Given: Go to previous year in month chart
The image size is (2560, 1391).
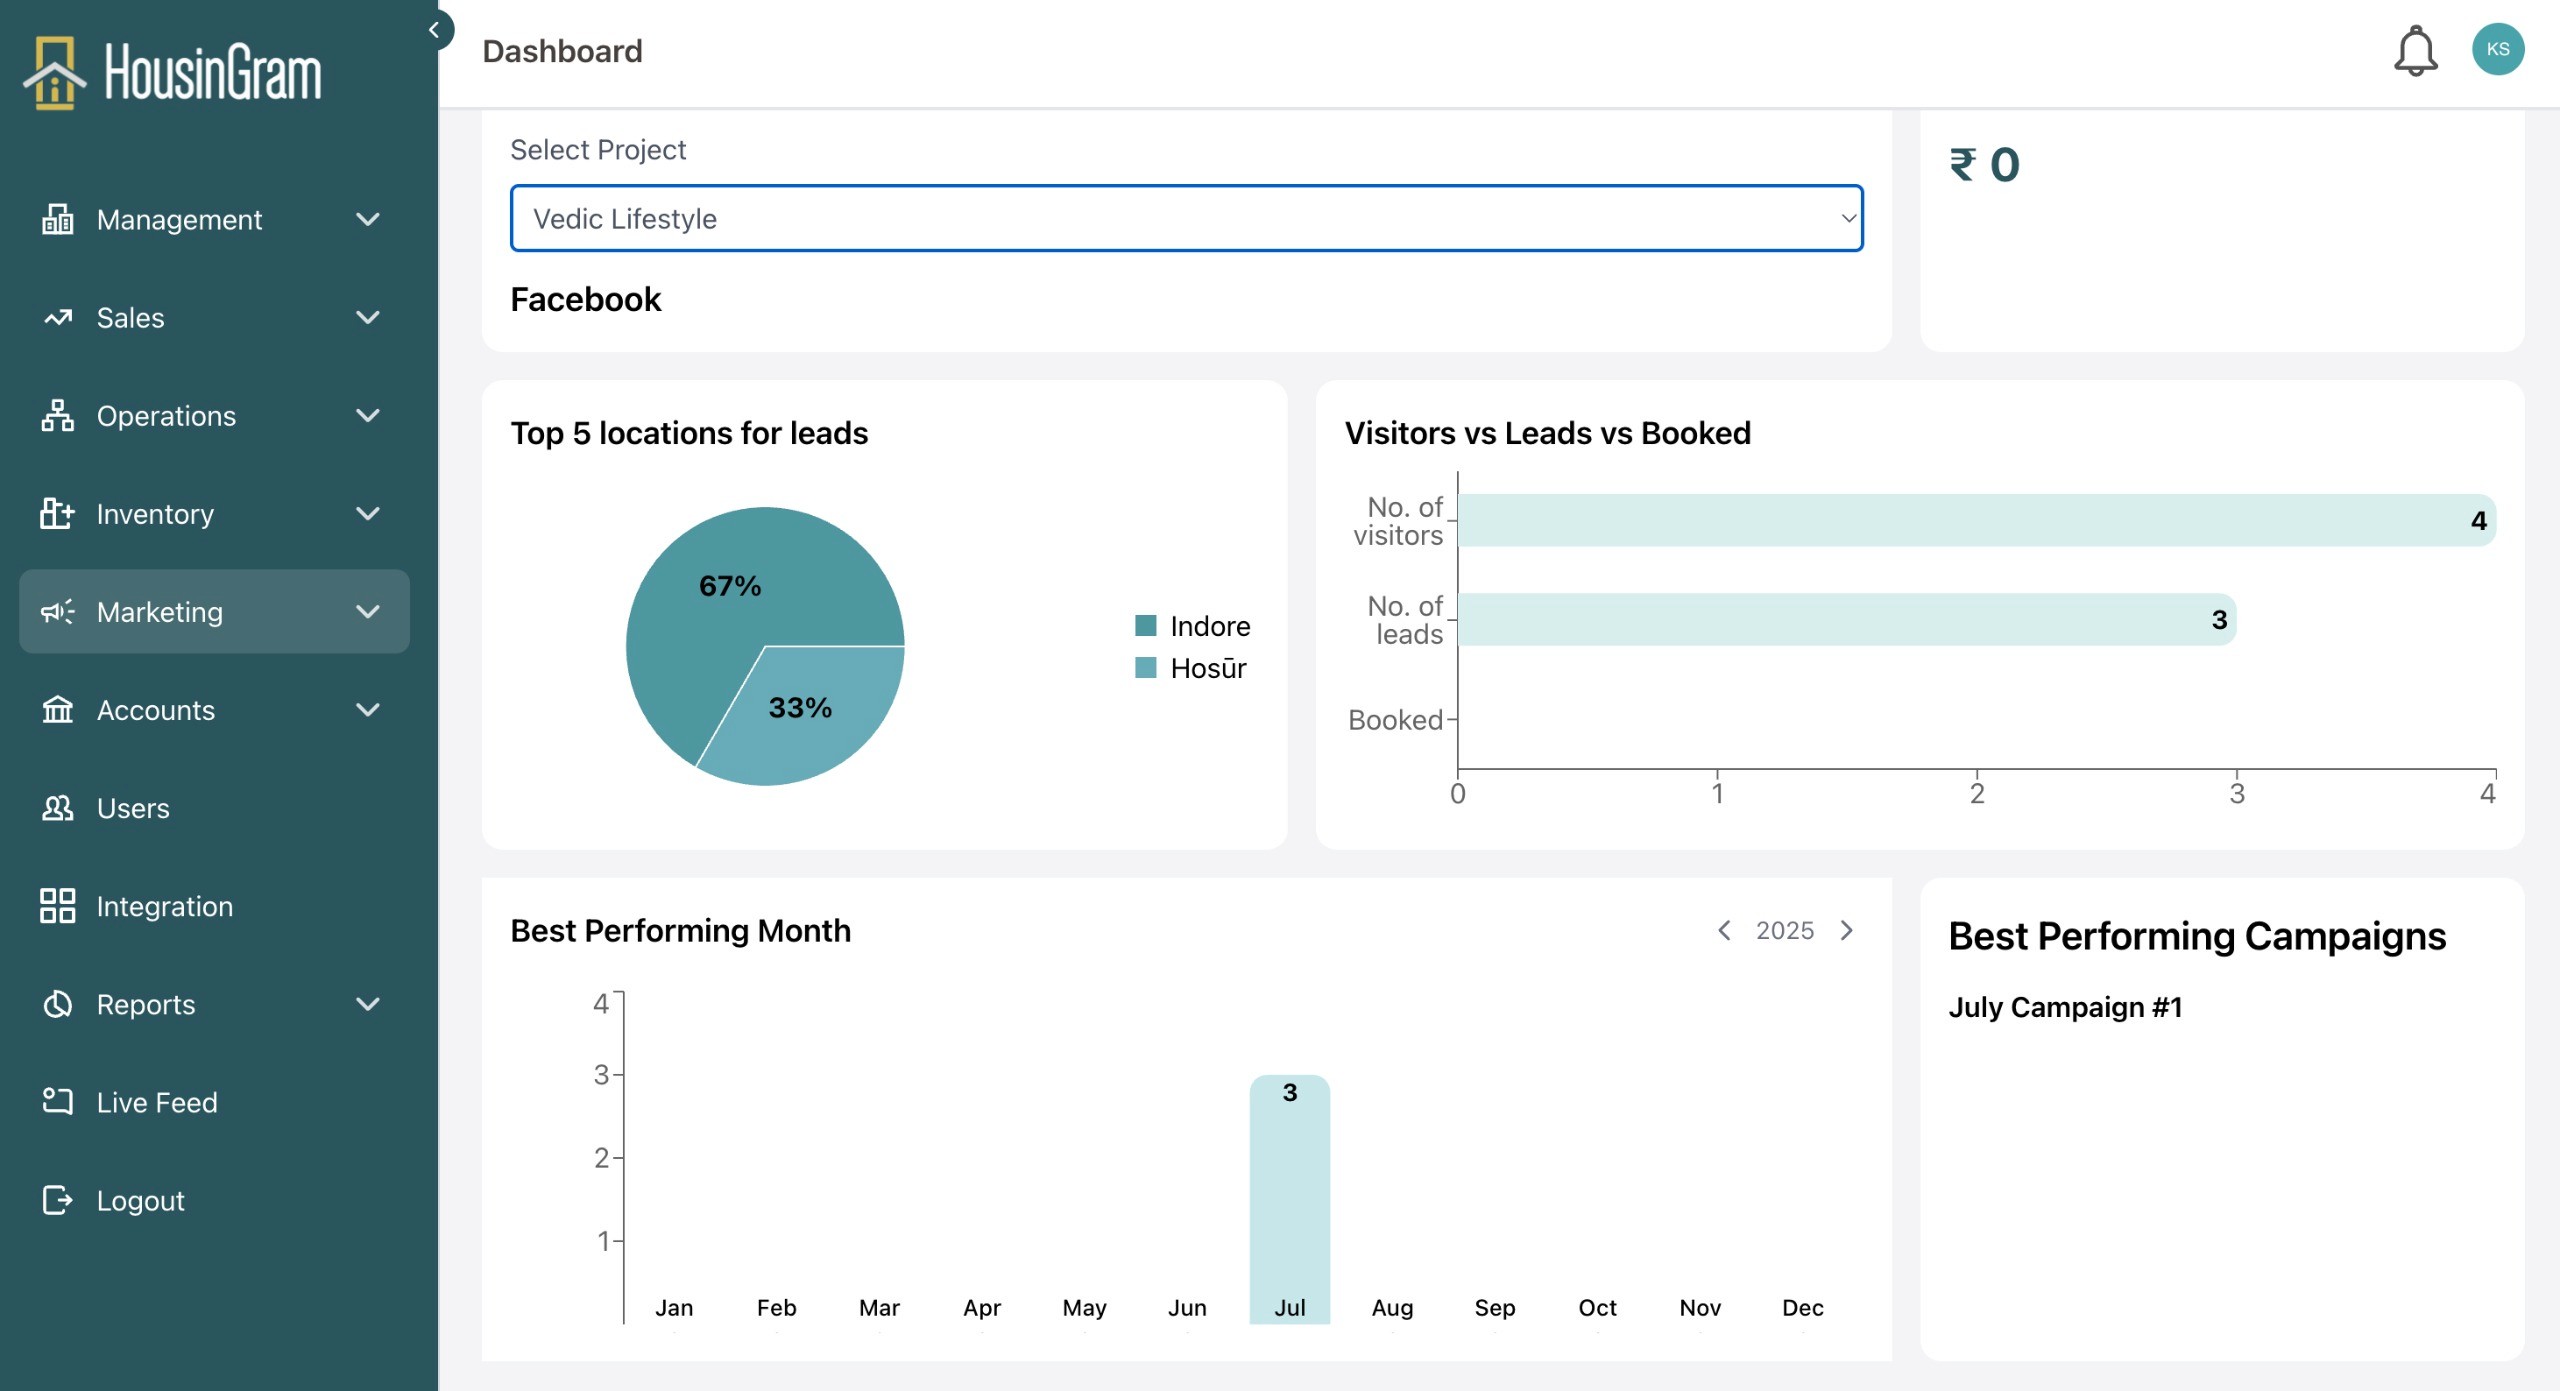Looking at the screenshot, I should point(1724,931).
